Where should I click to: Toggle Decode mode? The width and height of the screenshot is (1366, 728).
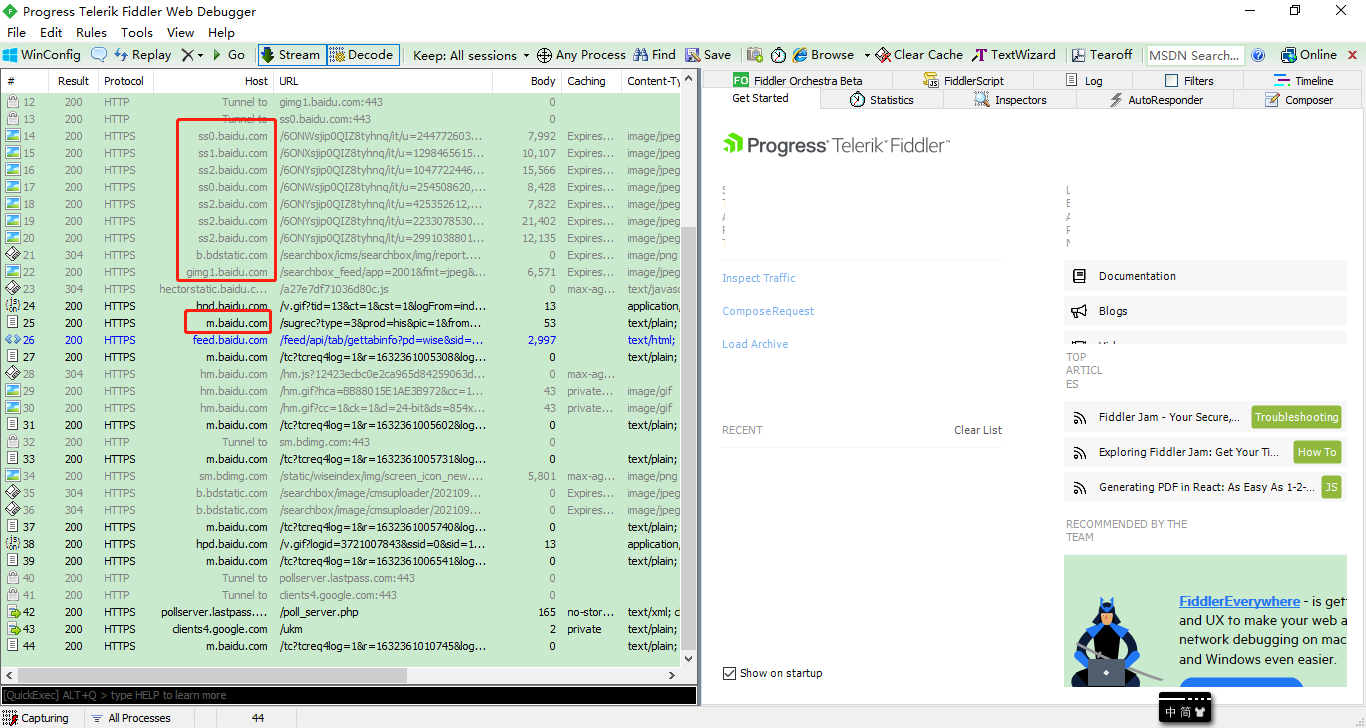(362, 55)
